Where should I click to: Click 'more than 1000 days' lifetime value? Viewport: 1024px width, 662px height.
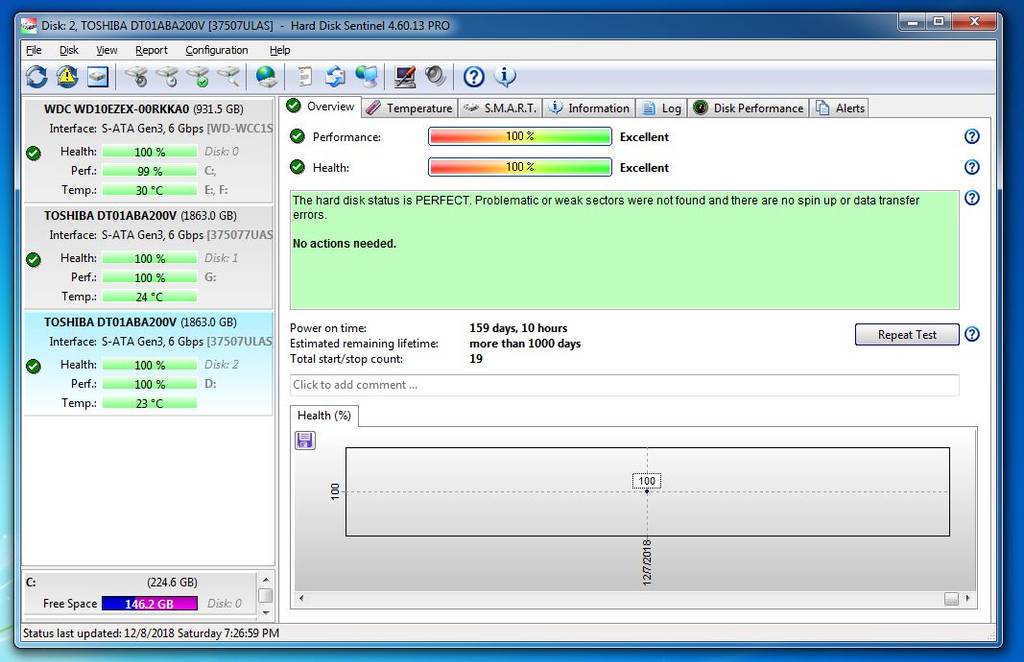coord(525,343)
